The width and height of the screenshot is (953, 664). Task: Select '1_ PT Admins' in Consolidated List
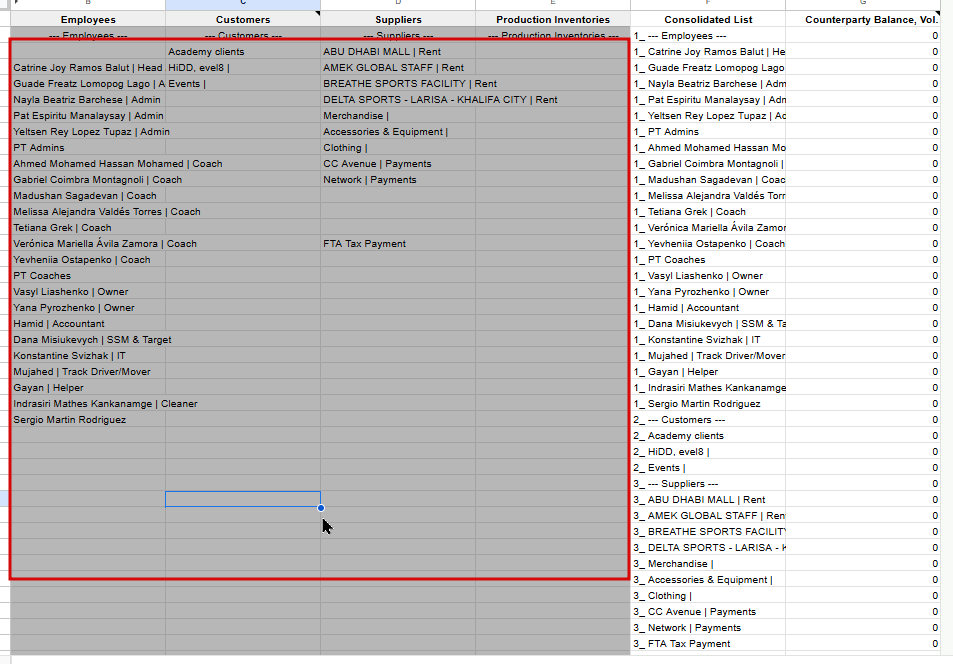tap(708, 131)
